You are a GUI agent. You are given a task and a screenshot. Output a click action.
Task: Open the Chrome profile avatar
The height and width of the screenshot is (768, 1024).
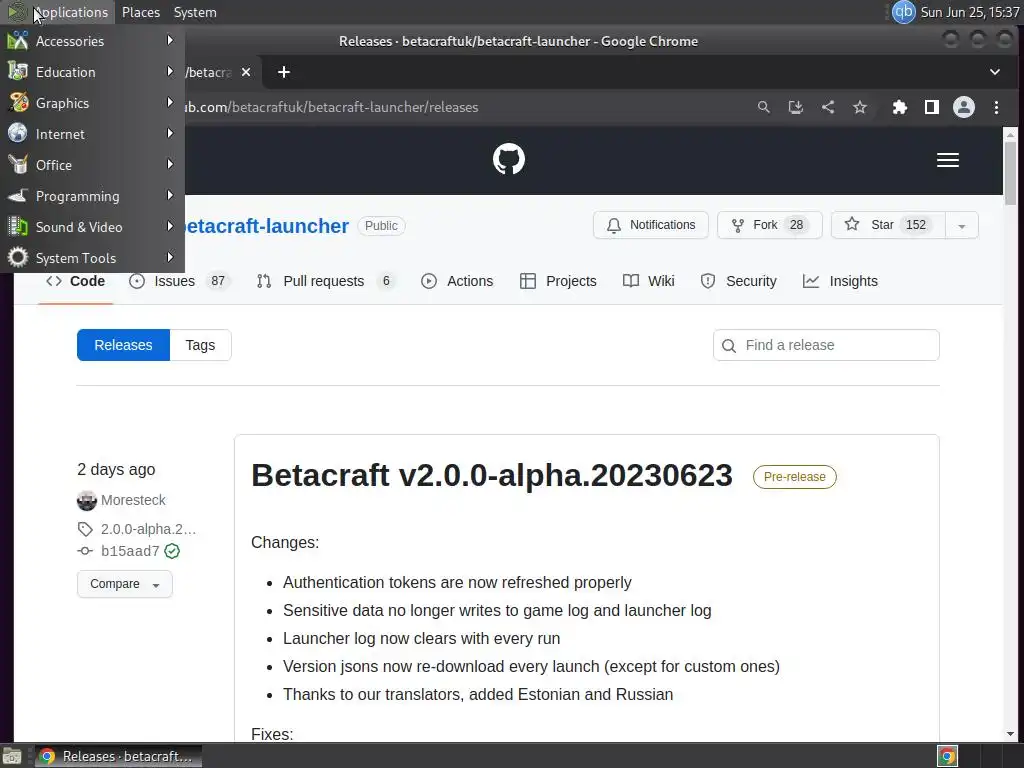point(964,107)
